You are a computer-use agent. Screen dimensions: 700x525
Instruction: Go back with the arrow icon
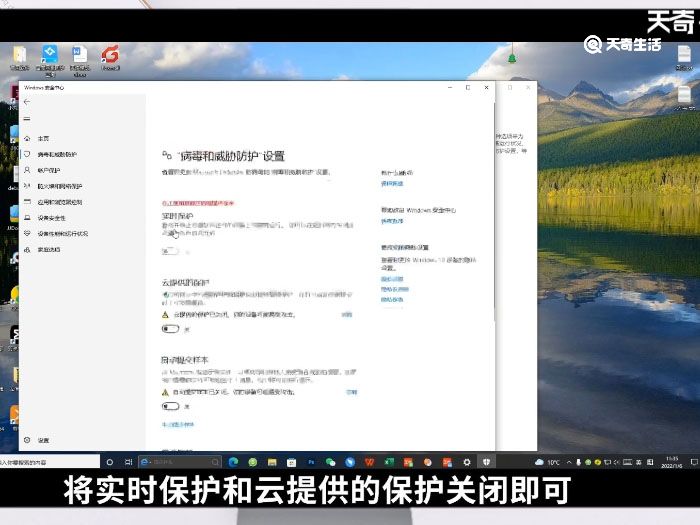tap(27, 102)
